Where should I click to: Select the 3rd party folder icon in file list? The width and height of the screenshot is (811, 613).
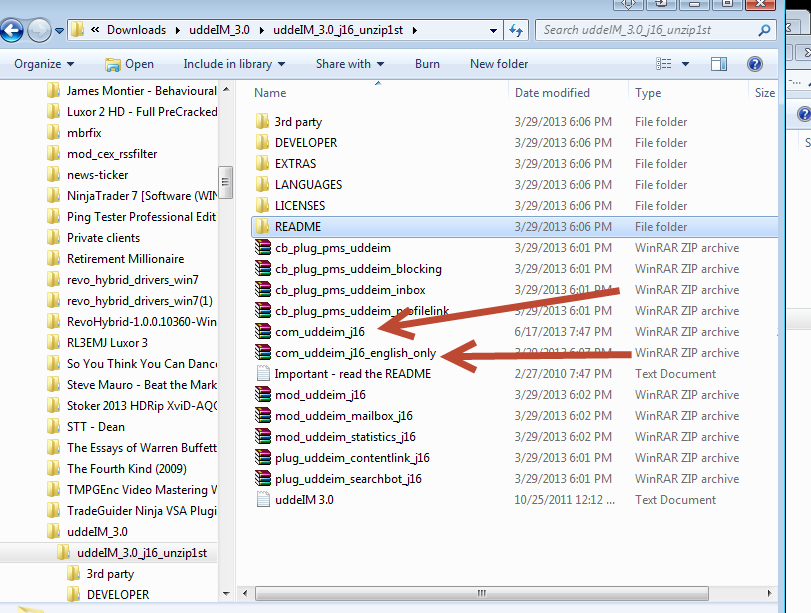pyautogui.click(x=263, y=122)
